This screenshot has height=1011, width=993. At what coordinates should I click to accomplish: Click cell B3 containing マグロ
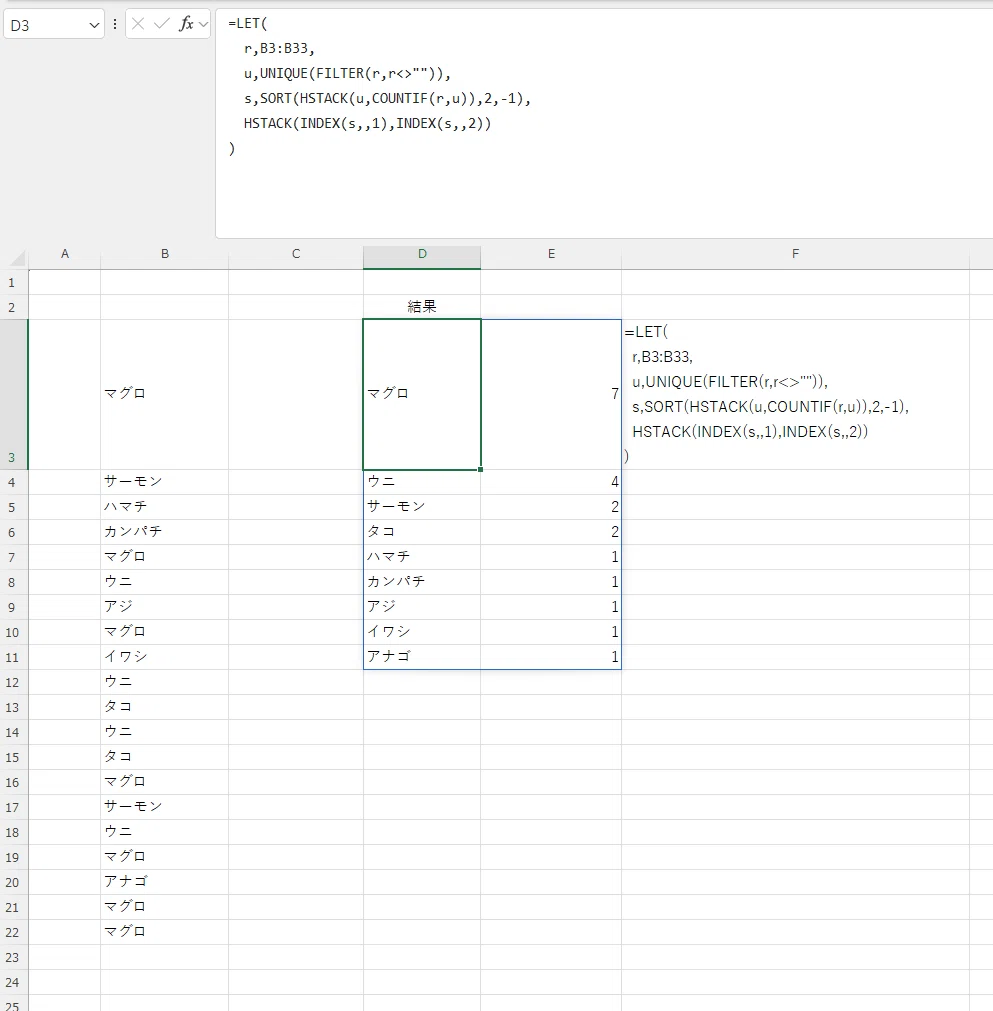tap(164, 395)
